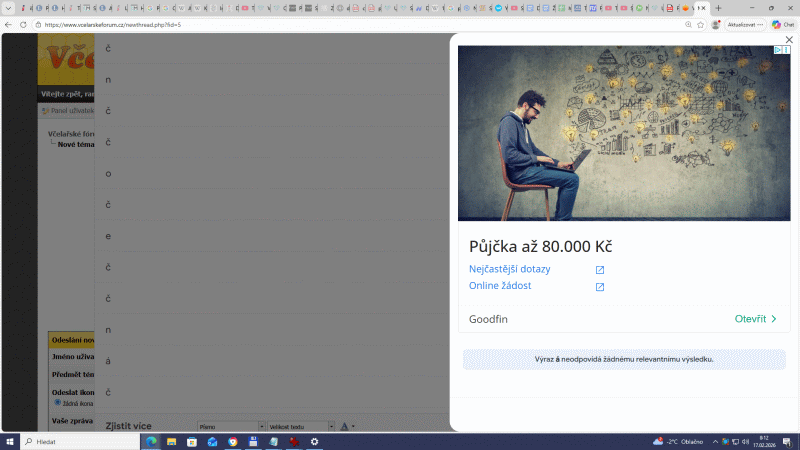Open the notification center icon

787,442
